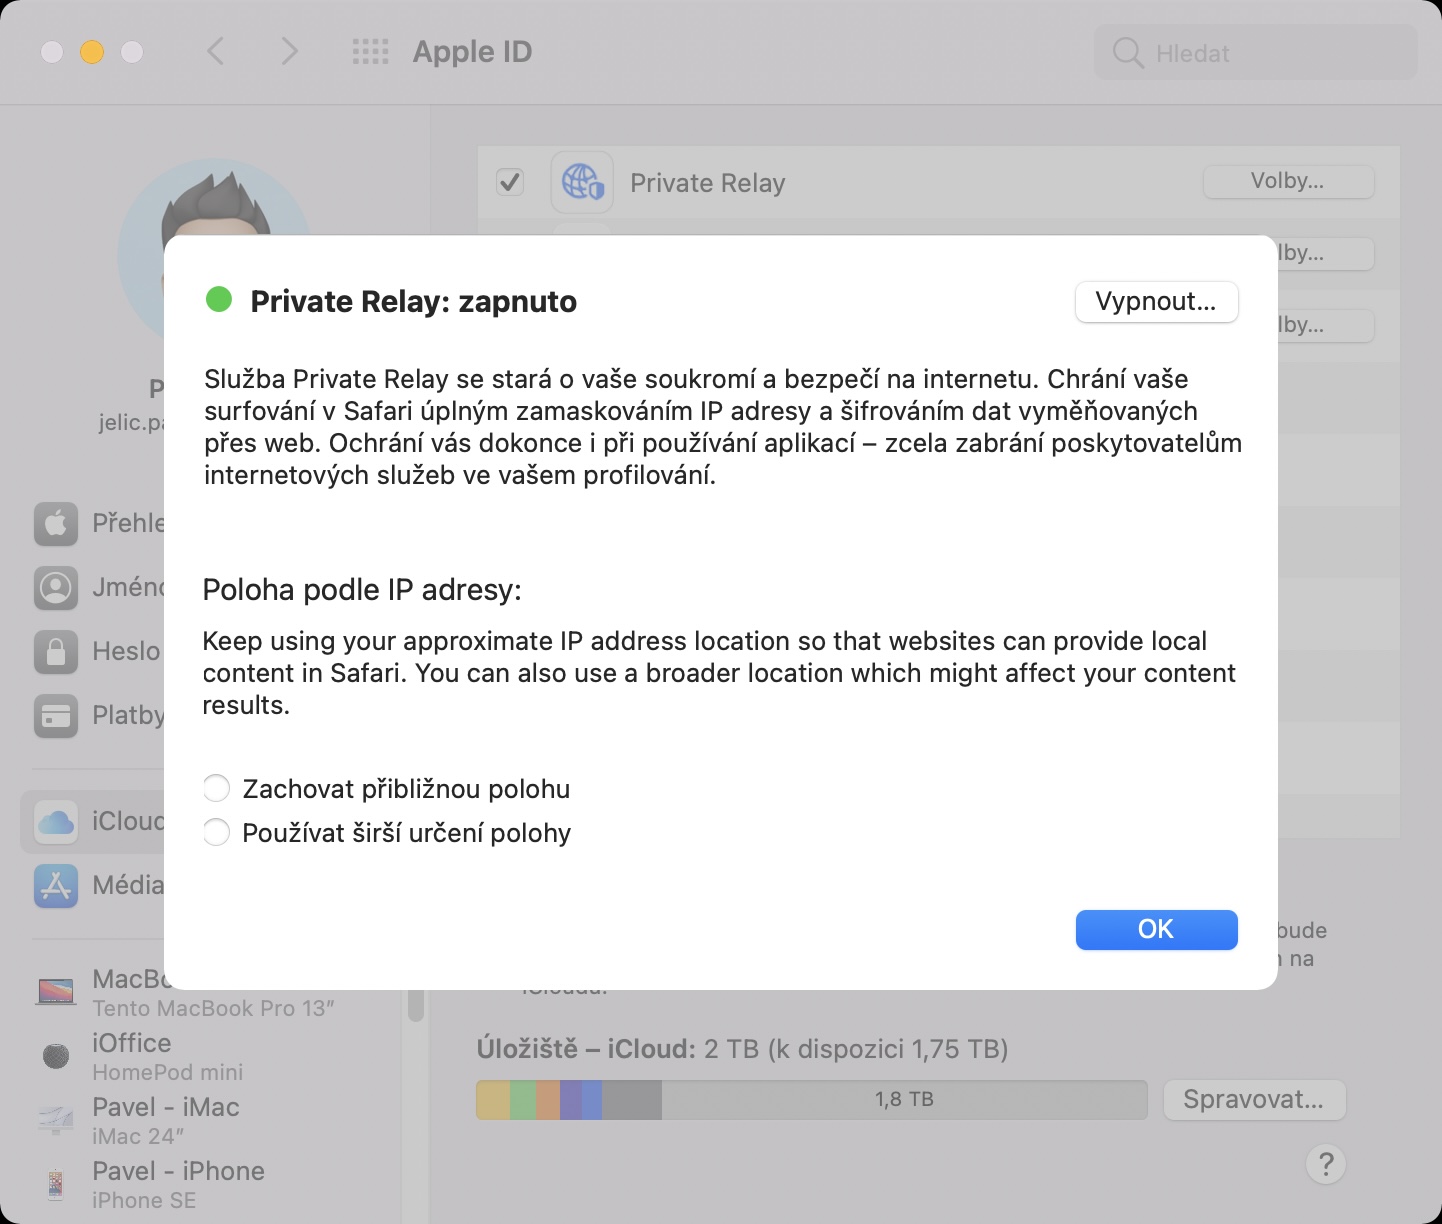Open the Heslo section lock icon

(x=56, y=651)
